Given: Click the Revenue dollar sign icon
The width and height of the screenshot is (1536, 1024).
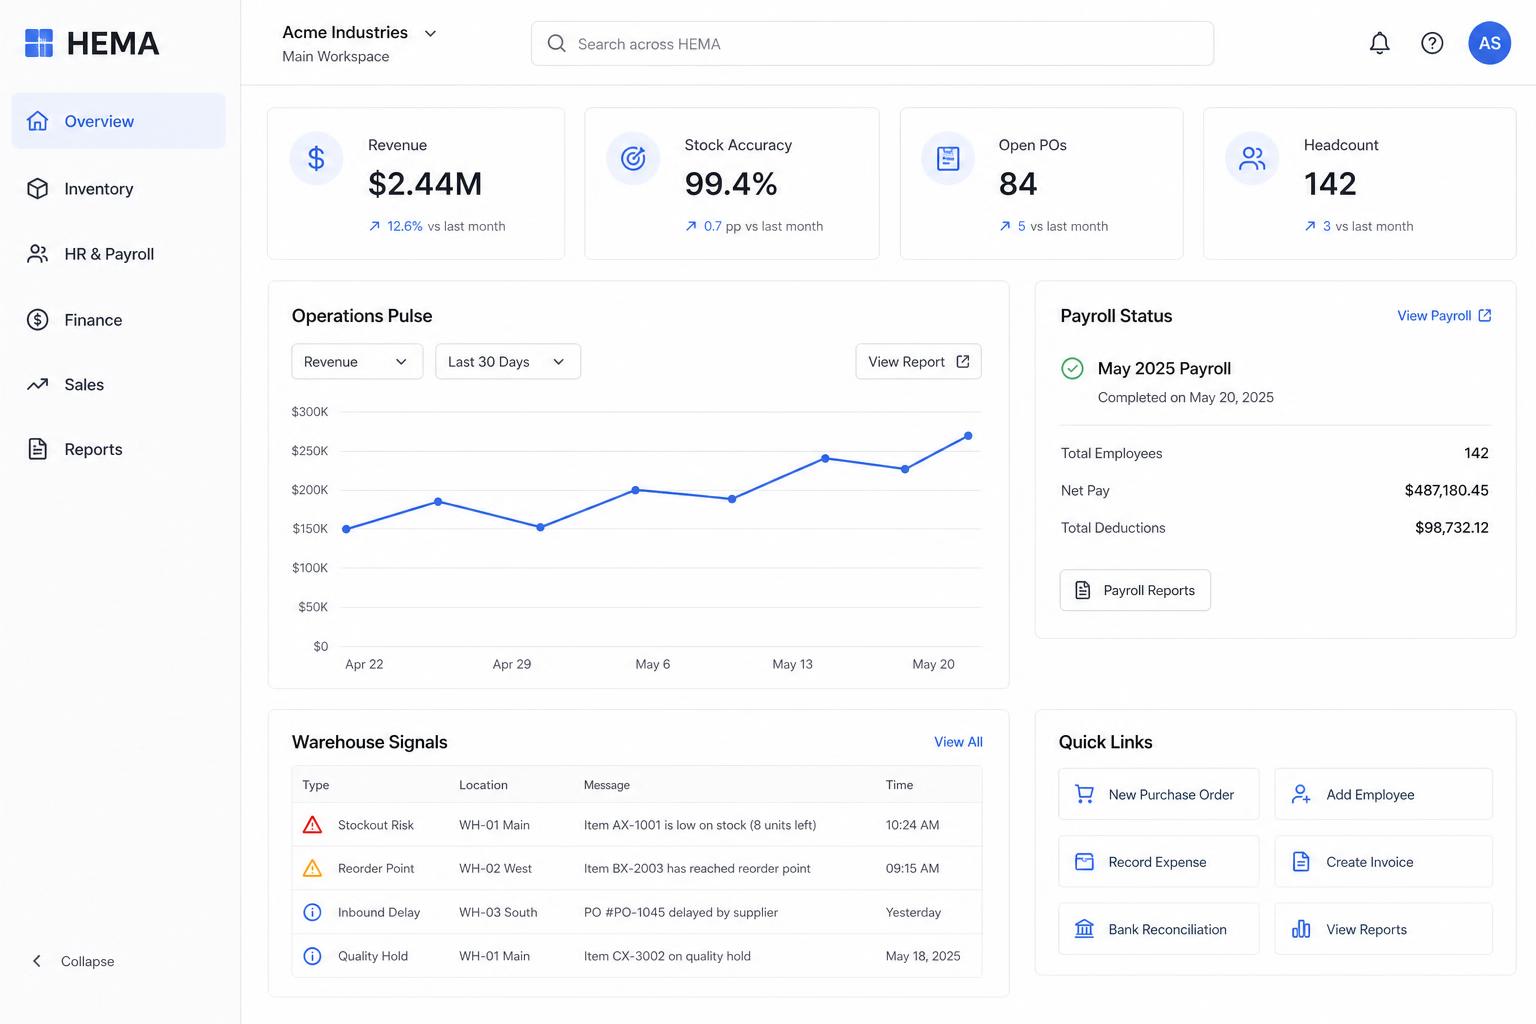Looking at the screenshot, I should point(316,158).
